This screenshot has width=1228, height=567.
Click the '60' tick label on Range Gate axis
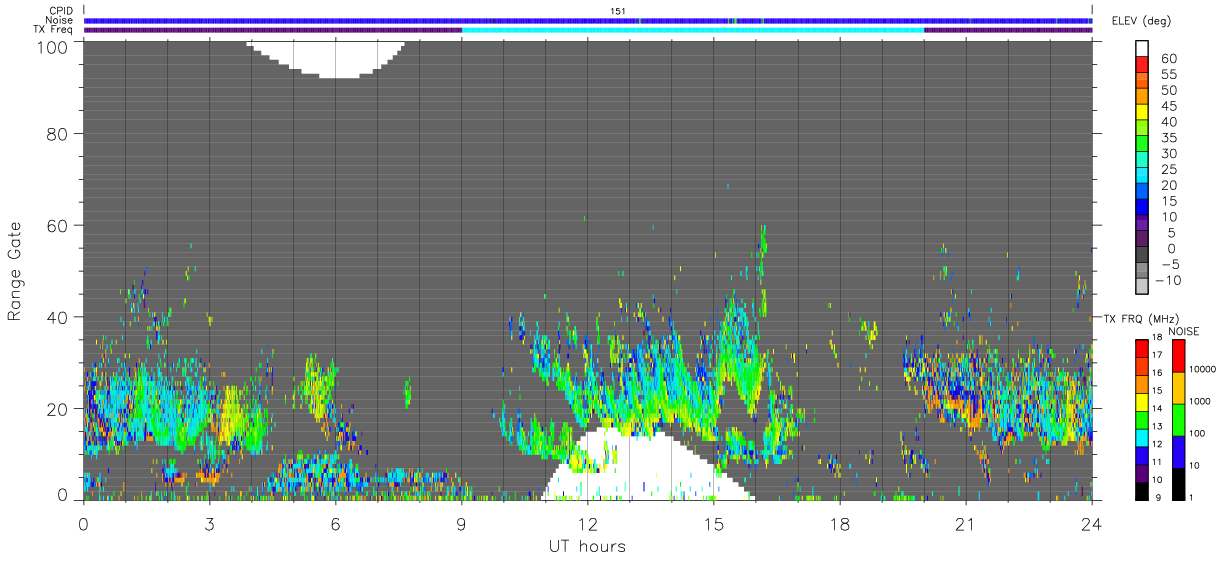(55, 225)
